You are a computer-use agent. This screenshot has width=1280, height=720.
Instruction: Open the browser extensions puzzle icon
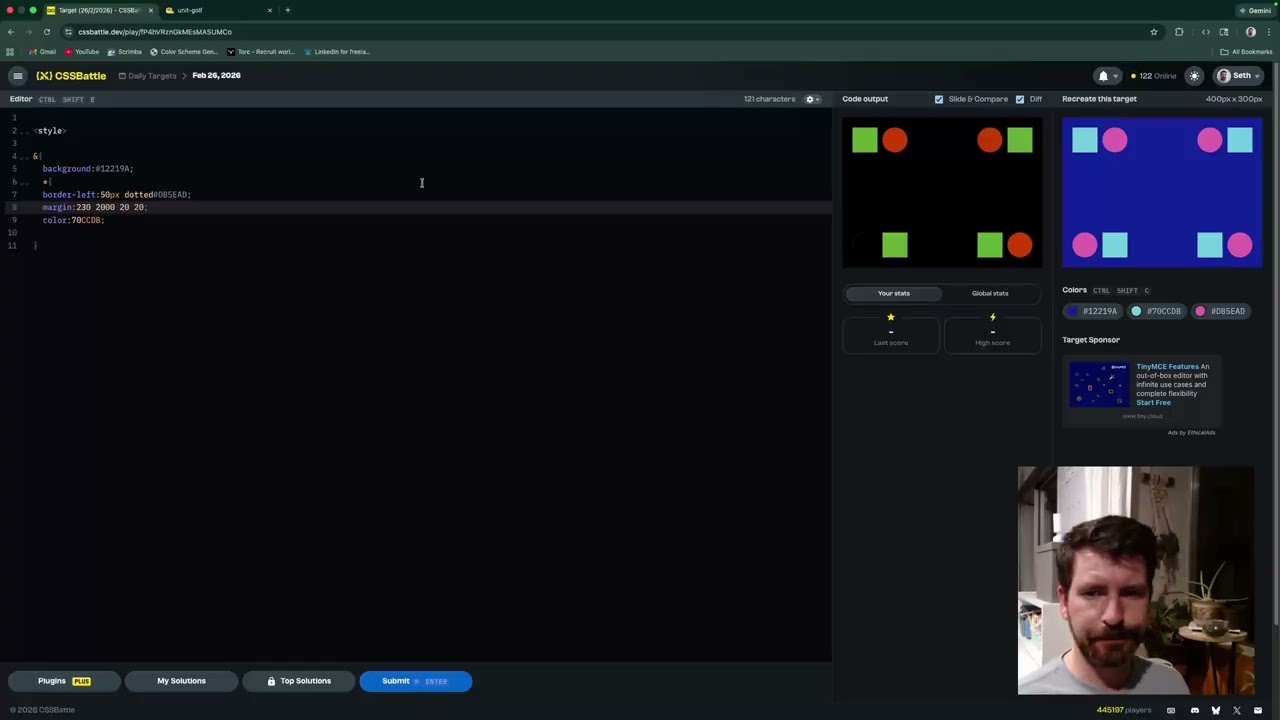[1179, 32]
